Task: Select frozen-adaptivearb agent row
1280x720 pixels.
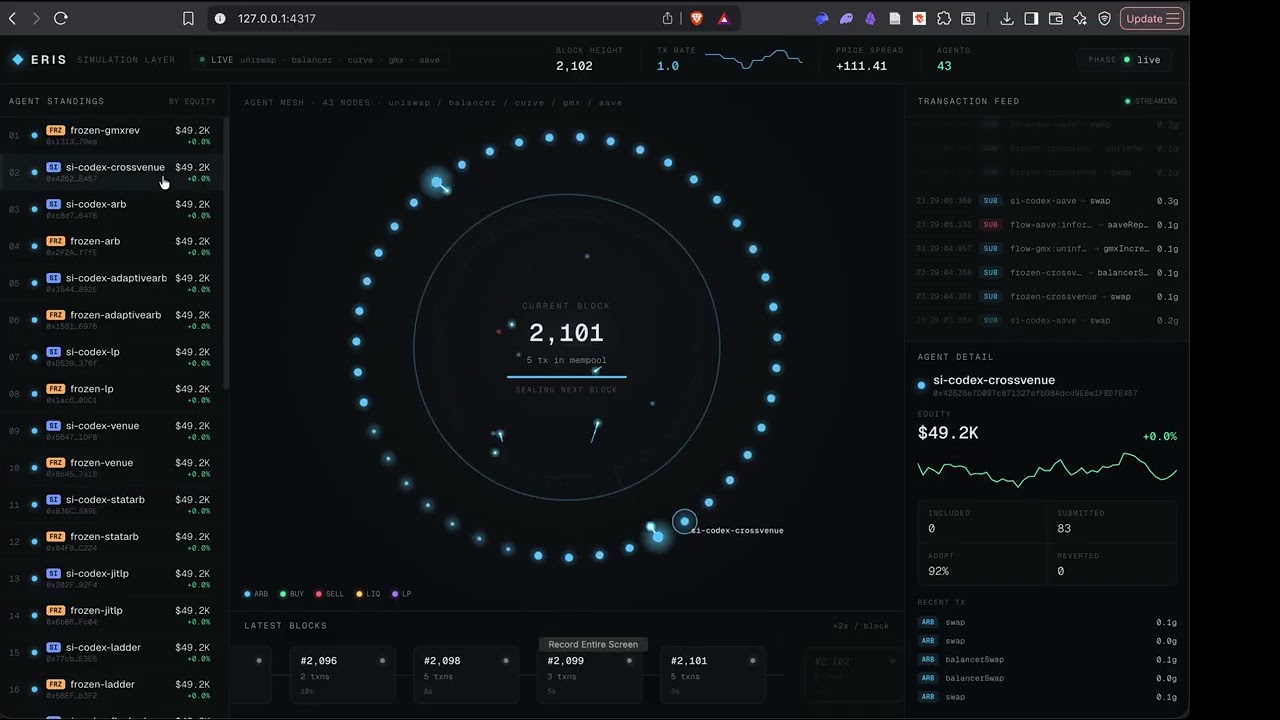Action: coord(112,320)
